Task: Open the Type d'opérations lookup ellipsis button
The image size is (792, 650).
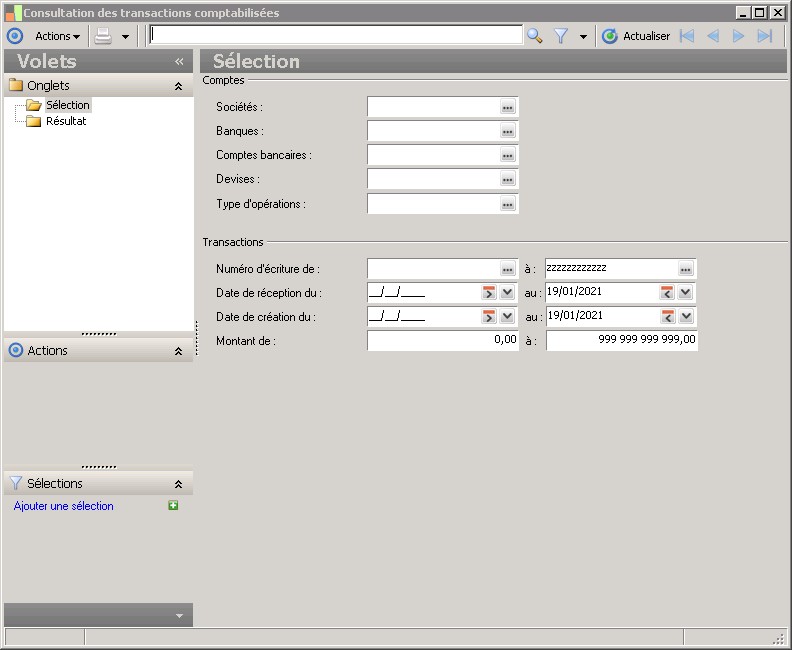Action: point(507,204)
